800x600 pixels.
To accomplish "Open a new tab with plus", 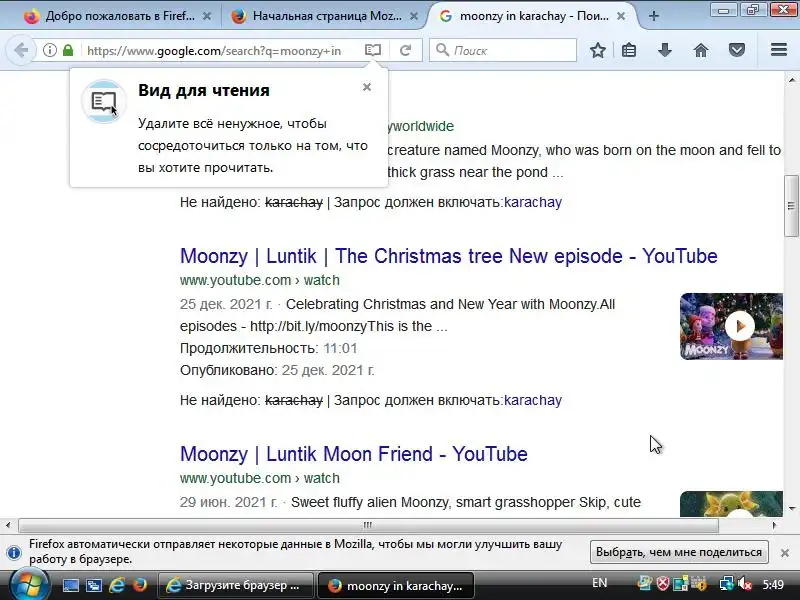I will coord(654,16).
